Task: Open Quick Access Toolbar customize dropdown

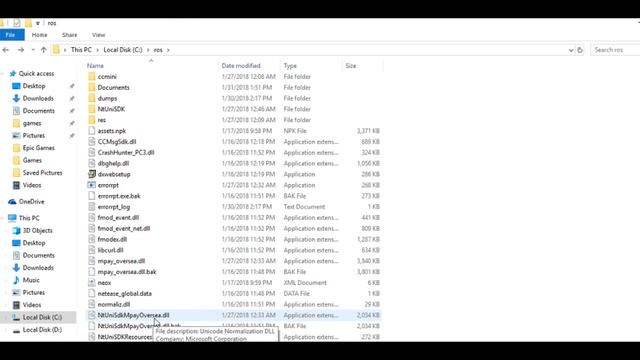Action: tap(38, 23)
